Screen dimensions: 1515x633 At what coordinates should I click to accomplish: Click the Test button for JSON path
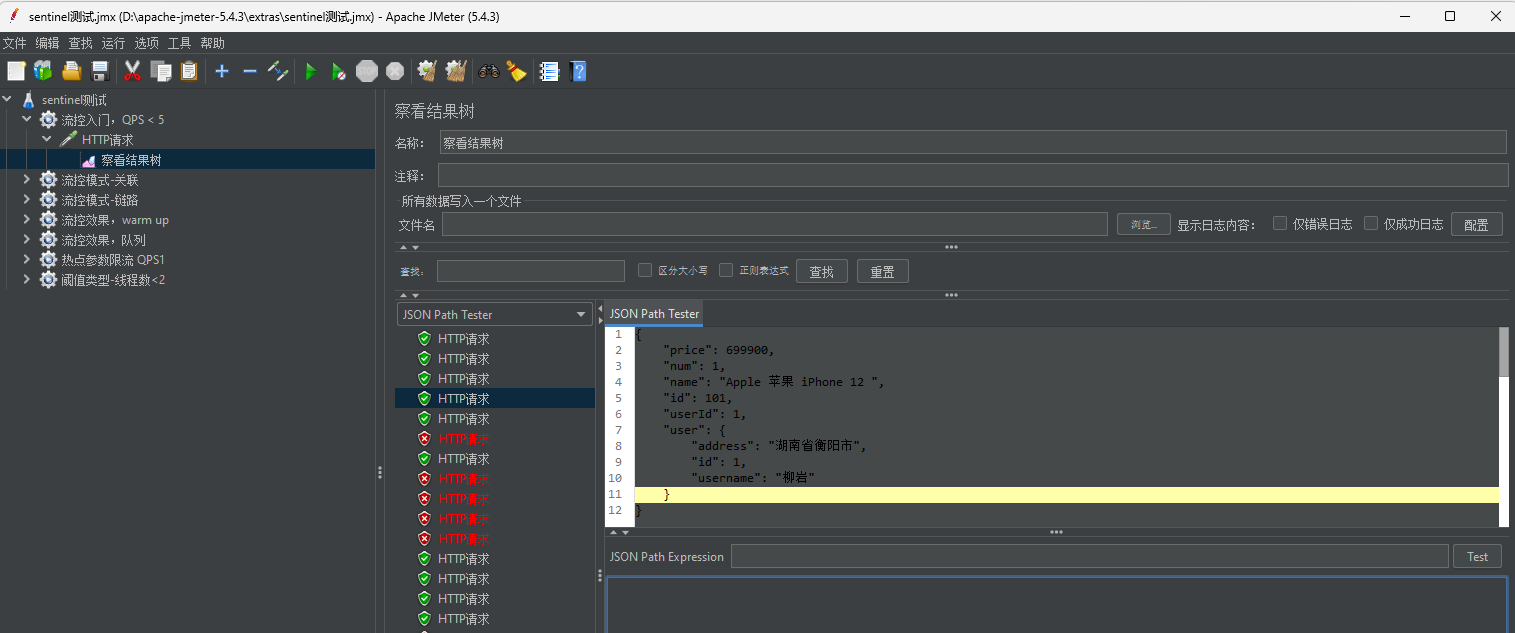(1477, 556)
